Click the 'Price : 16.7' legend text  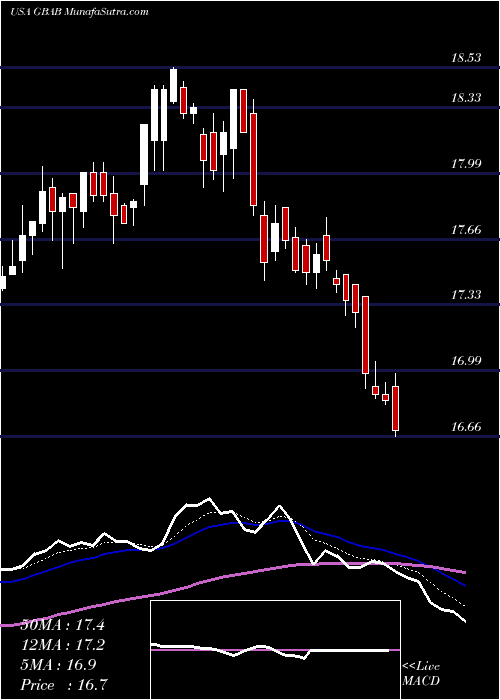(64, 684)
